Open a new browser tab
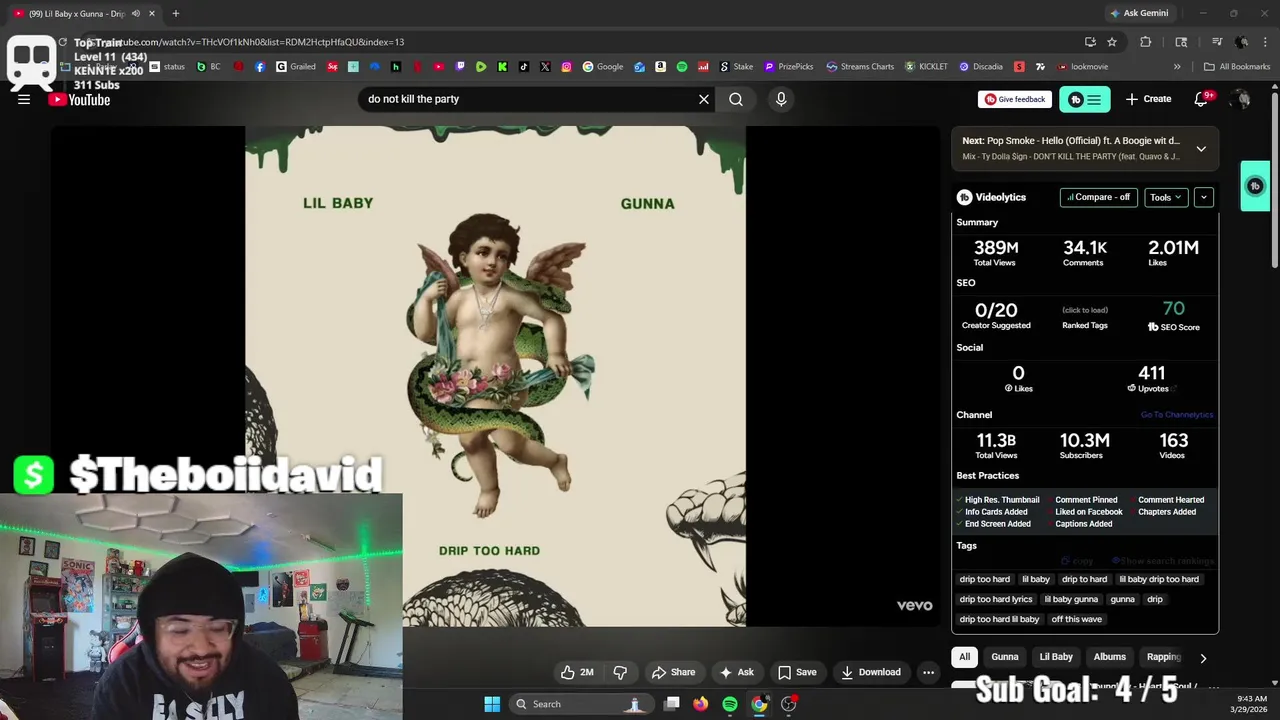This screenshot has height=720, width=1280. coord(176,13)
